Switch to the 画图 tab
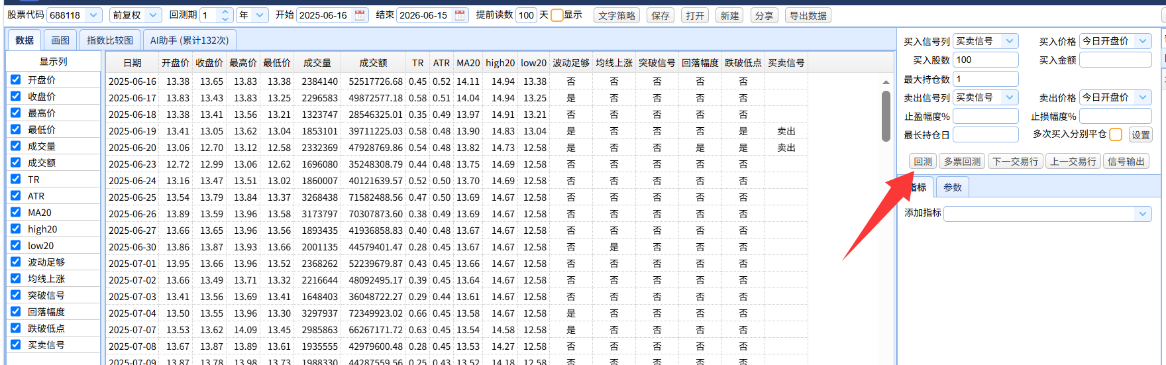Viewport: 1166px width, 365px height. pos(61,40)
